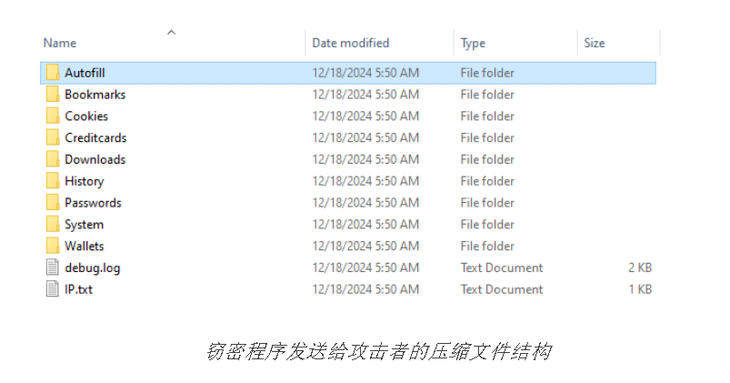Screen dimensions: 730x383
Task: Click the IP.txt file name
Action: 79,289
